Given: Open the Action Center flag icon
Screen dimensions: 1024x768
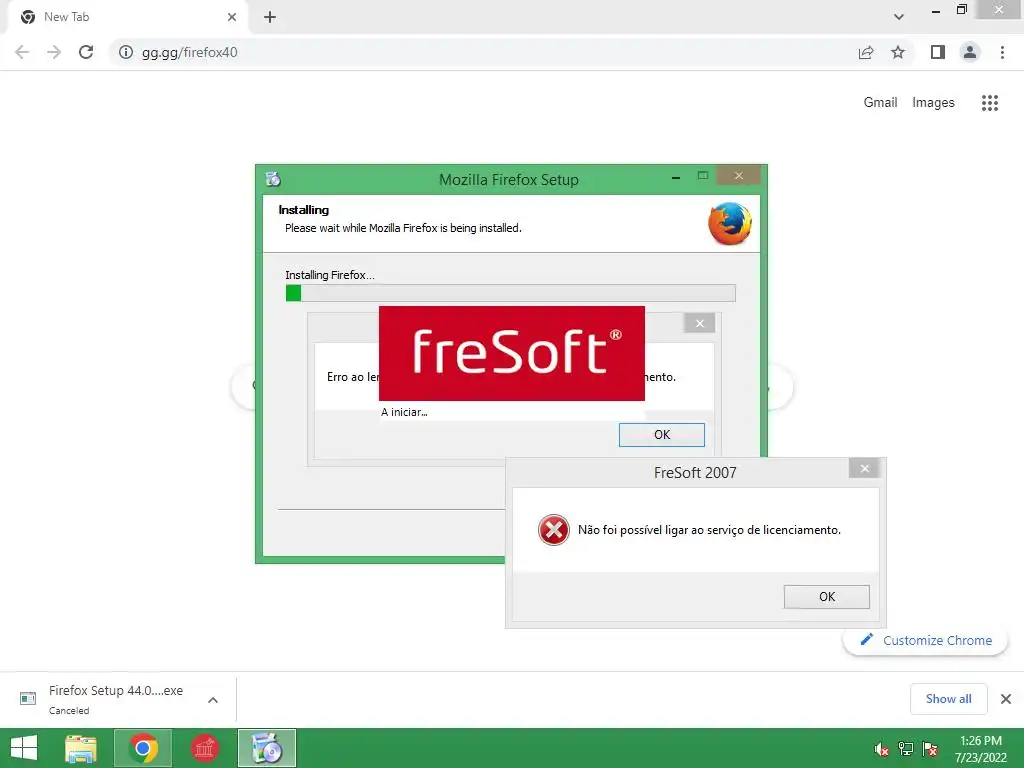Looking at the screenshot, I should (x=930, y=749).
